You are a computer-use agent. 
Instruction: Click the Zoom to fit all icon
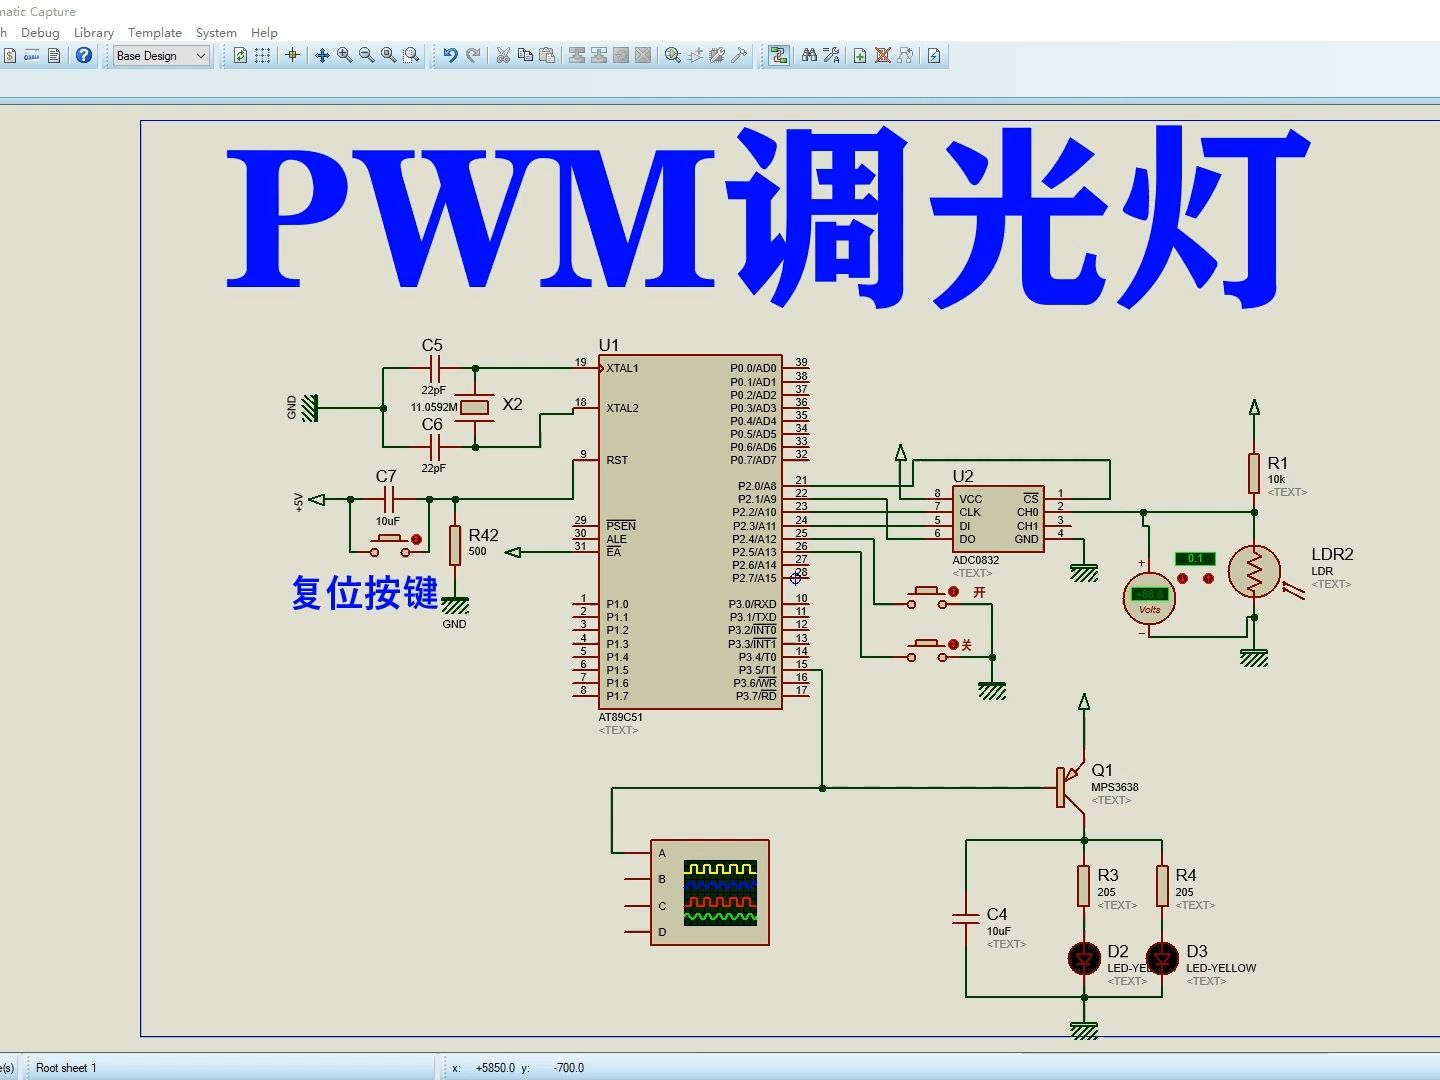pos(388,56)
